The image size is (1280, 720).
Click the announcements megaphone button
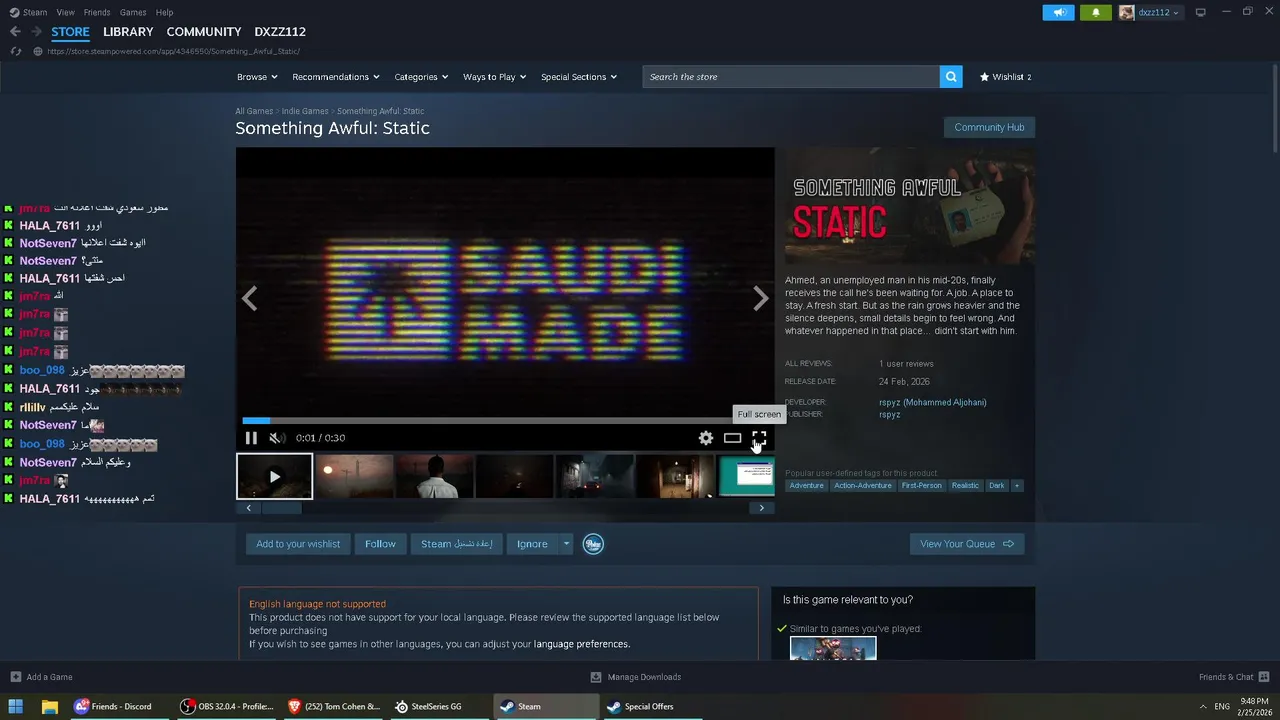point(1059,12)
